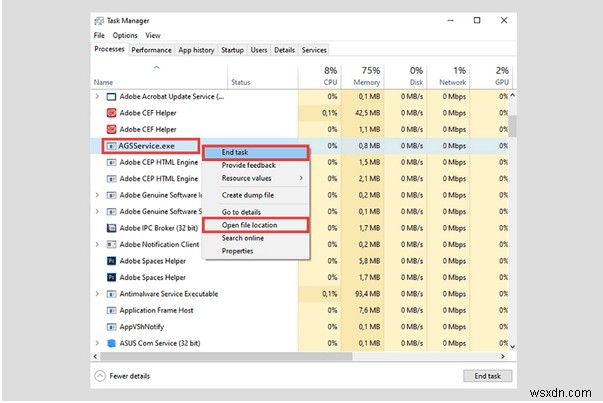Click the red icon of Adobe CEF Helper 42,5 MB
This screenshot has height=403, width=603.
[111, 113]
